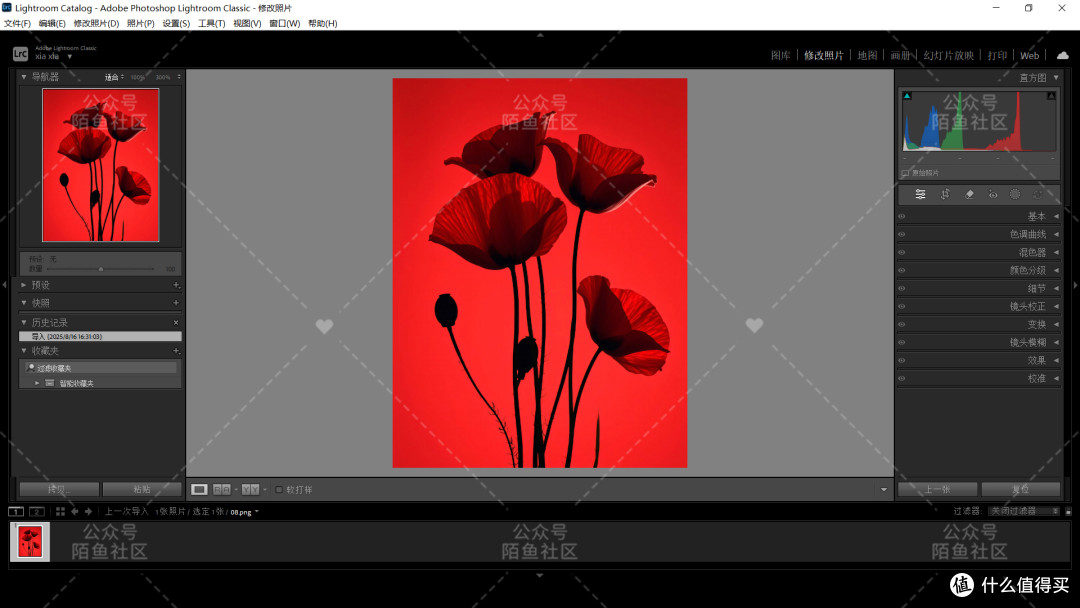Create a snapshot with plus icon
This screenshot has width=1080, height=608.
176,303
